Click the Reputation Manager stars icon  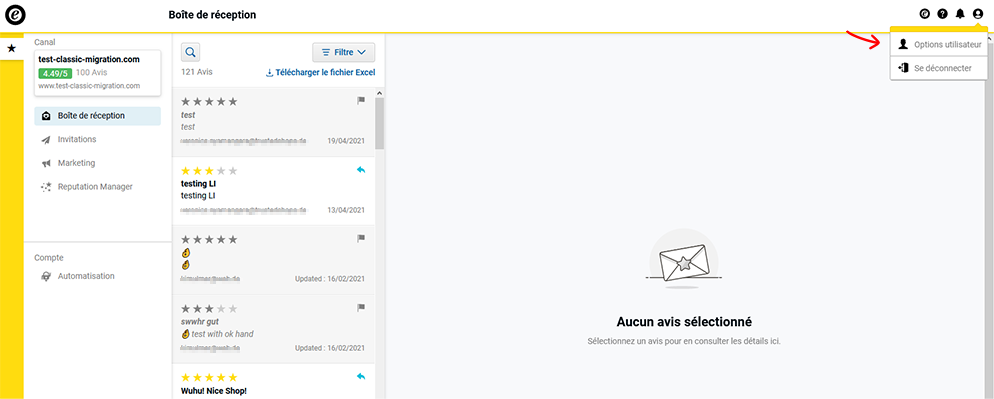pyautogui.click(x=46, y=187)
